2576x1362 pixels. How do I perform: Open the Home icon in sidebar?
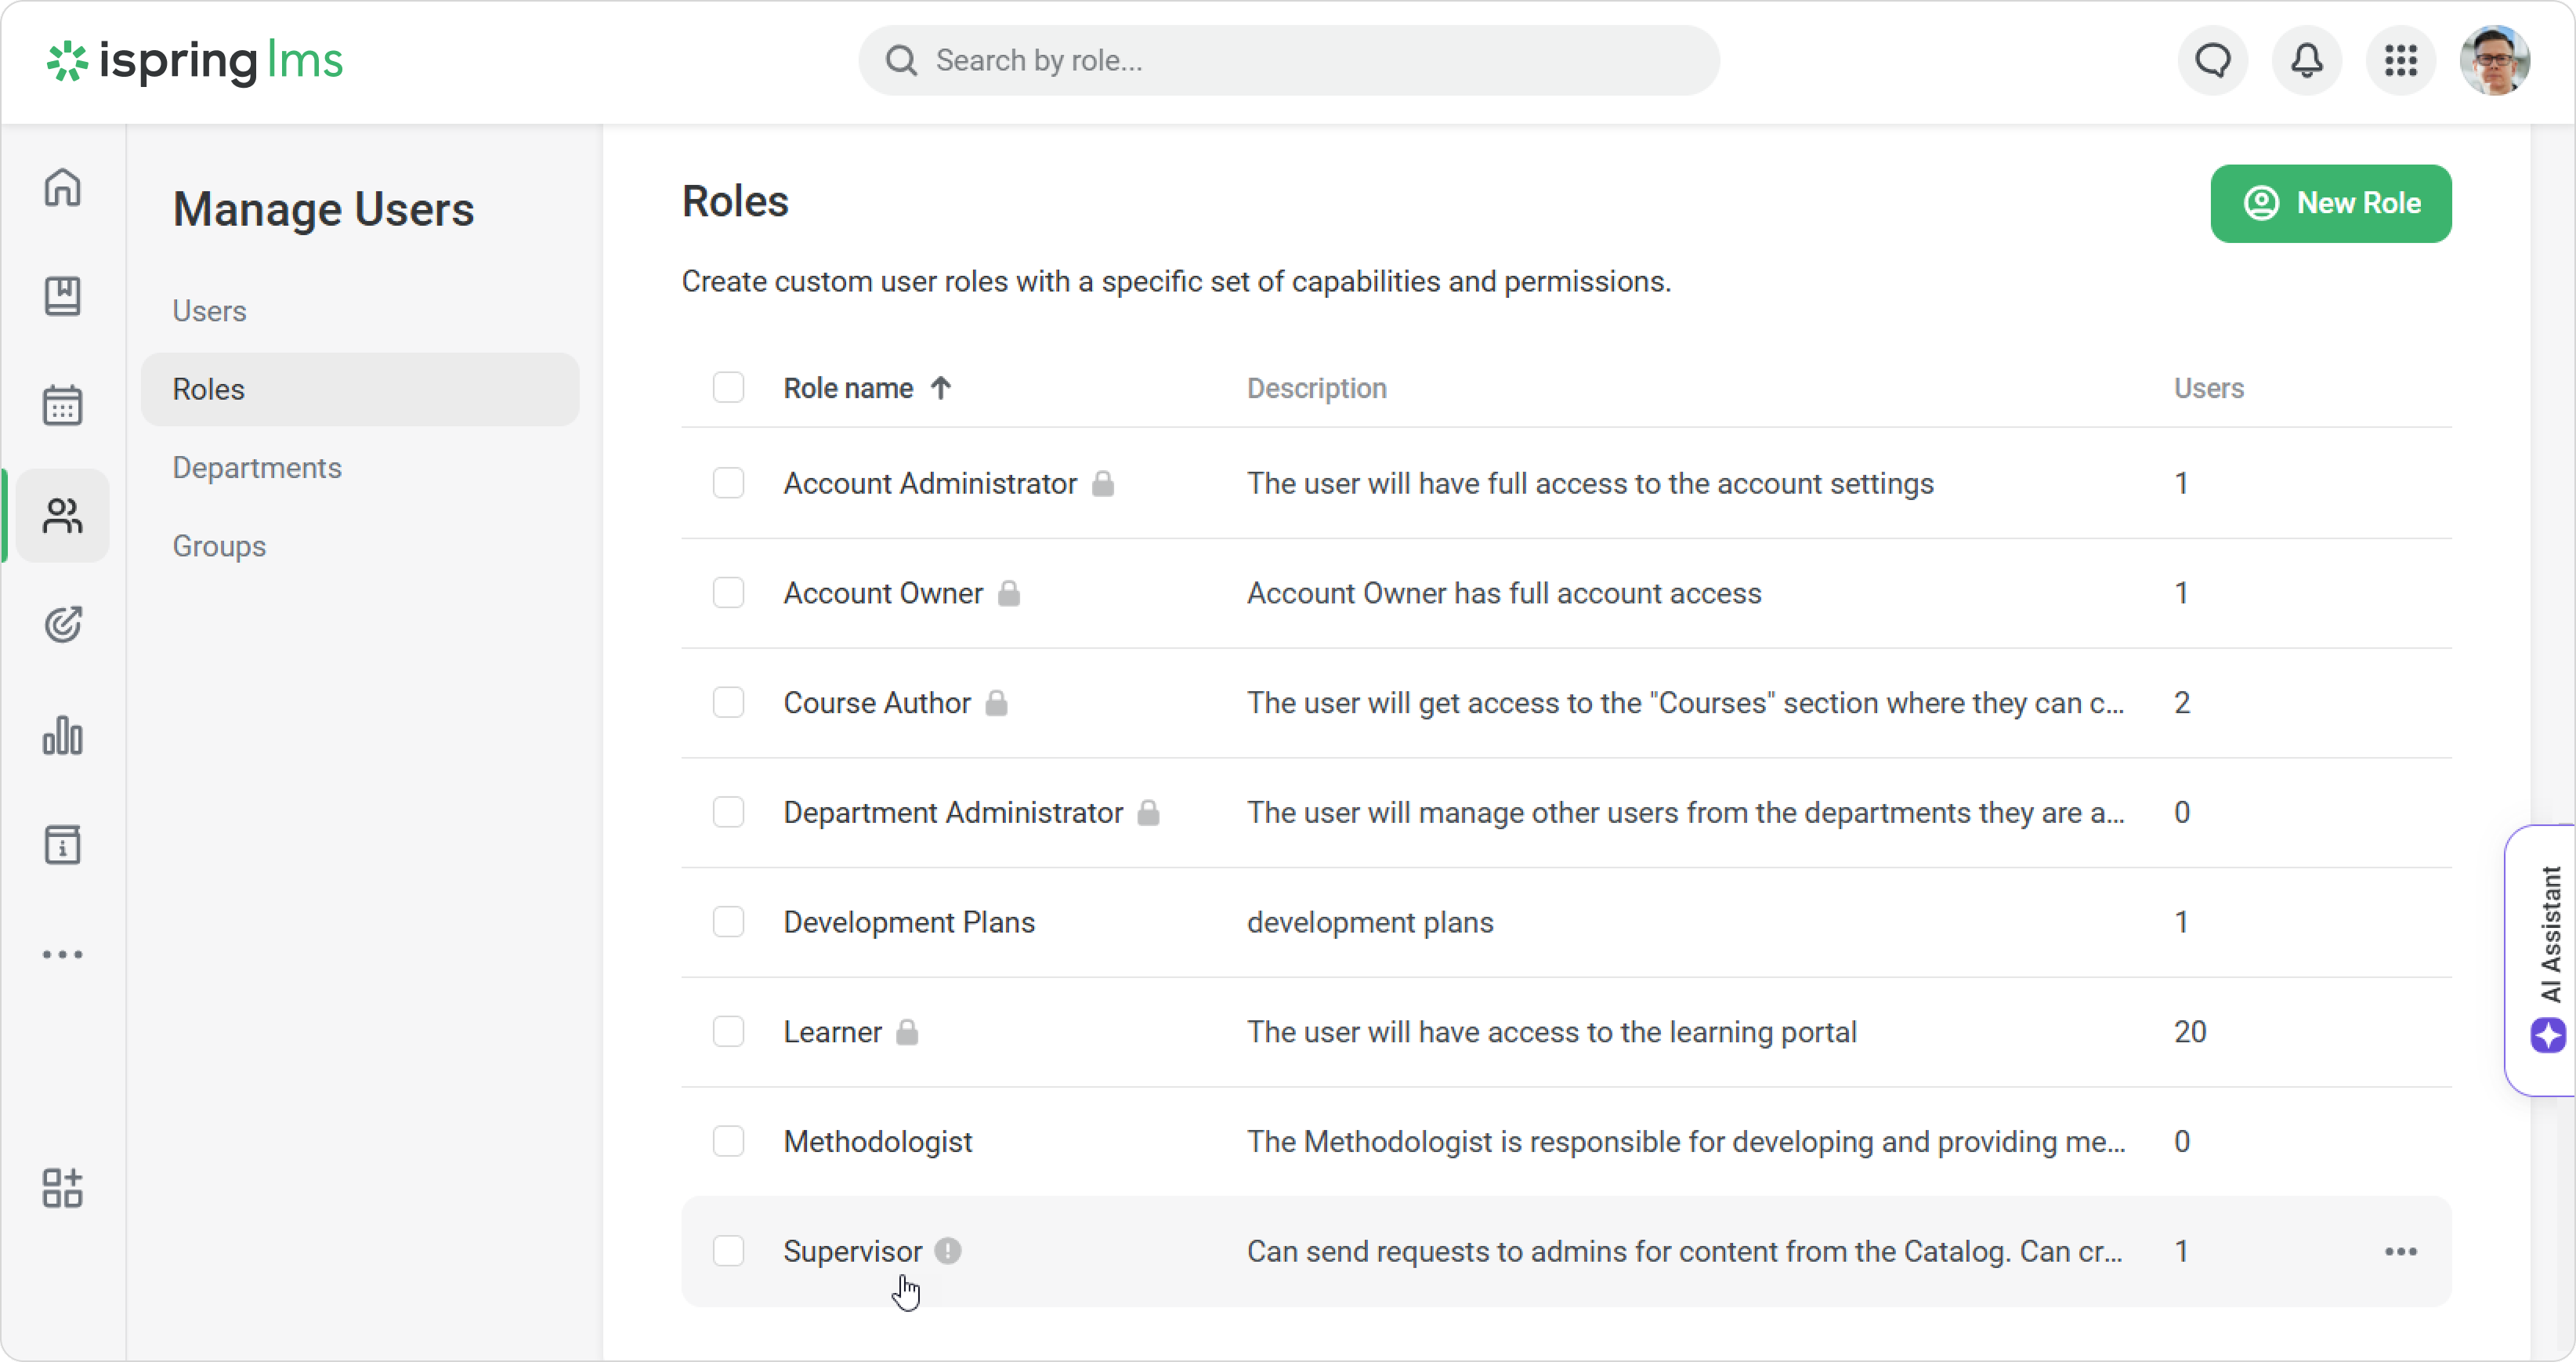(62, 187)
